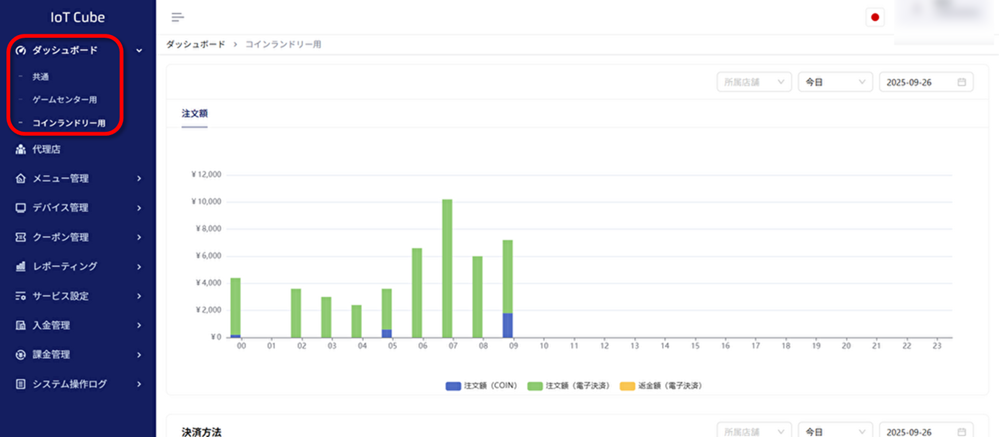The width and height of the screenshot is (999, 437).
Task: Open ゲームセンター用 dashboard submenu item
Action: (x=64, y=100)
